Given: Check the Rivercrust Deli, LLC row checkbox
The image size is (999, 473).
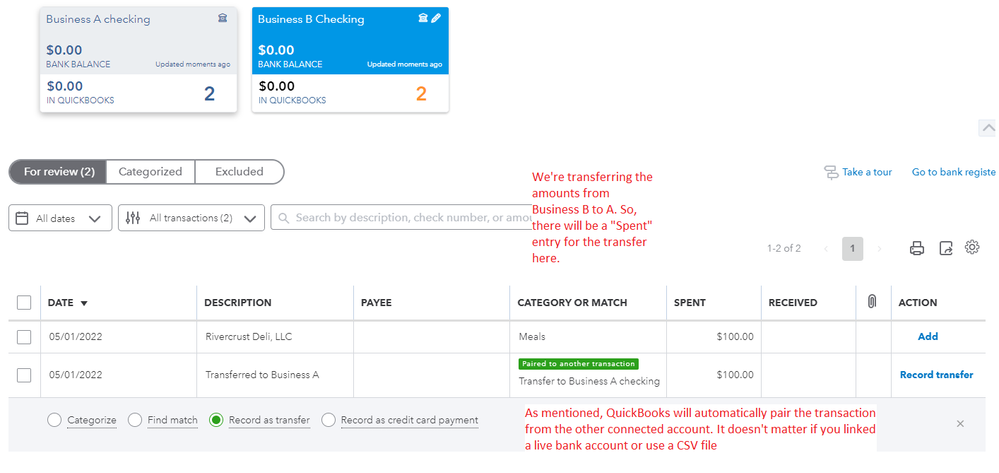Looking at the screenshot, I should pos(24,337).
